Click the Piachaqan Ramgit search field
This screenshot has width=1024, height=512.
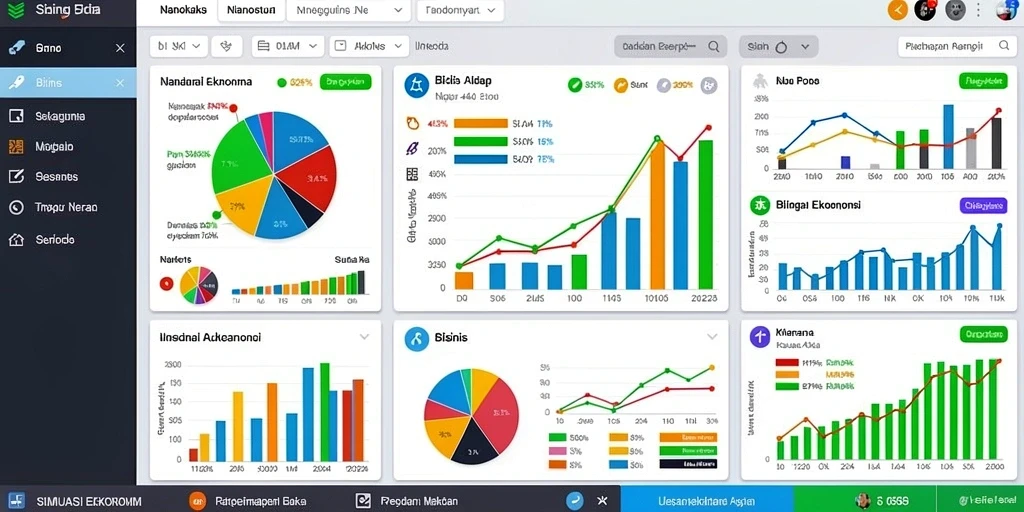point(957,46)
